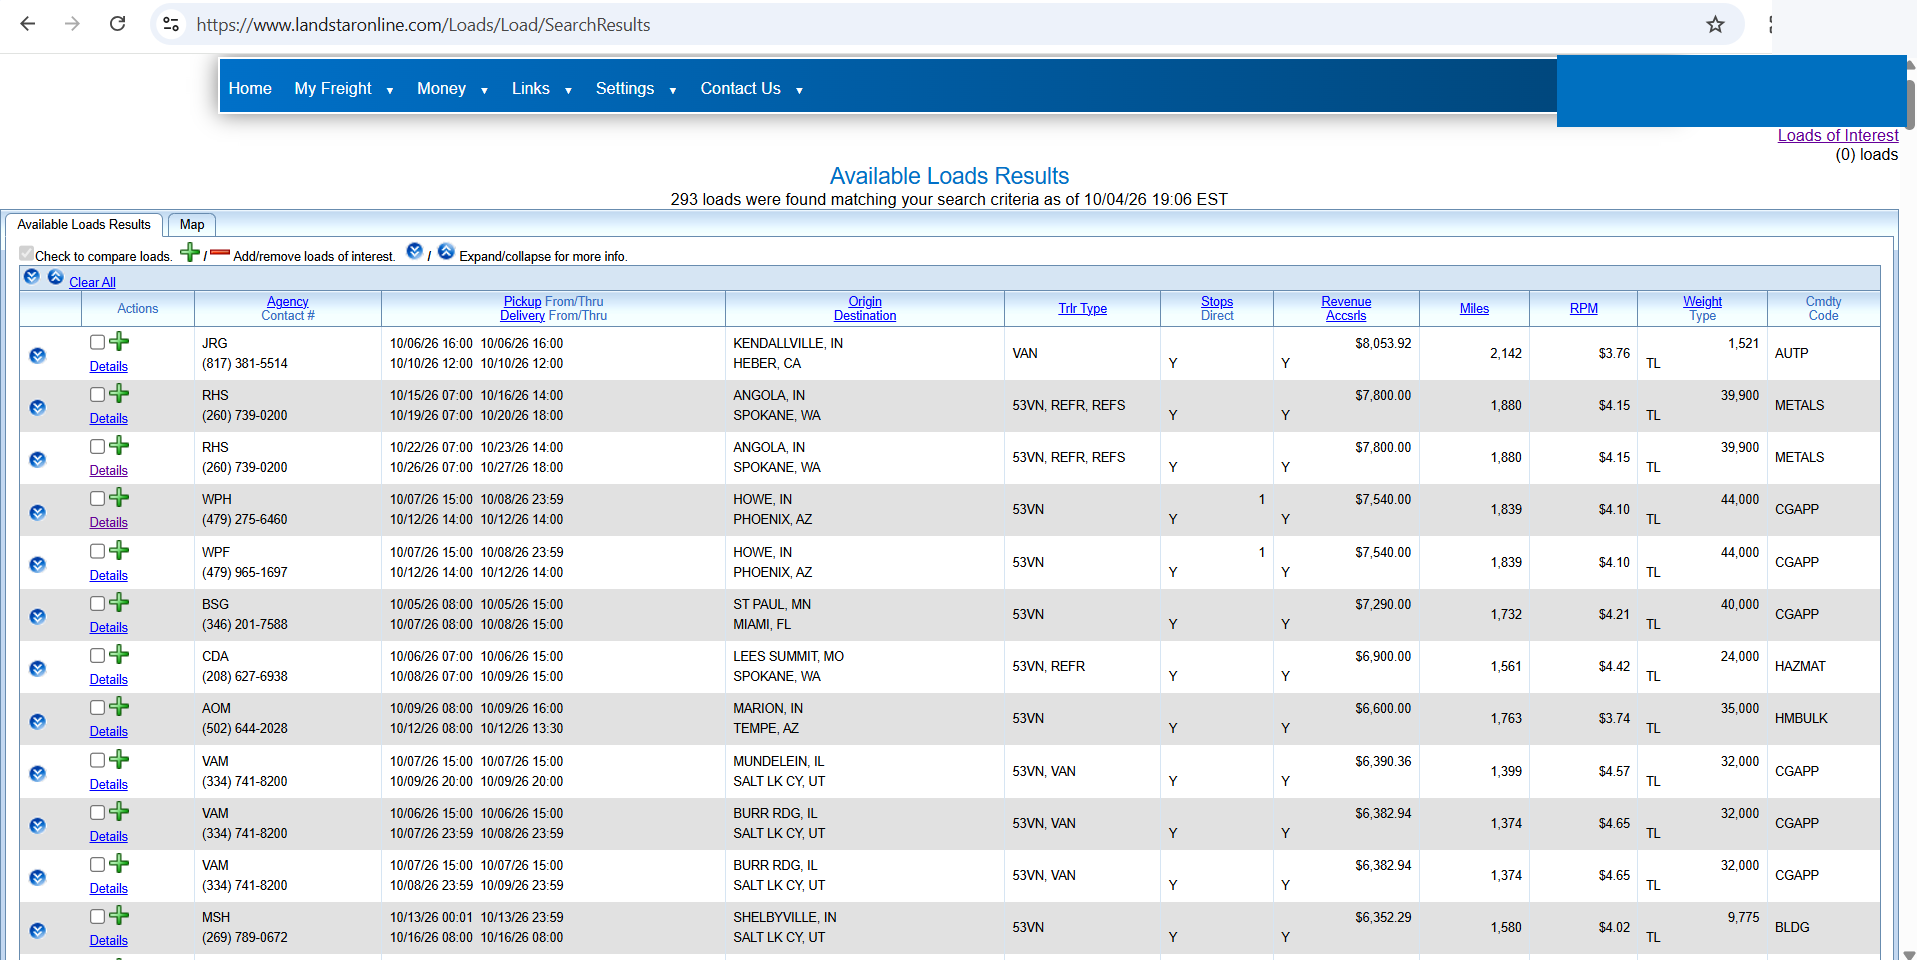Viewport: 1917px width, 960px height.
Task: Open the My Freight dropdown menu
Action: (343, 89)
